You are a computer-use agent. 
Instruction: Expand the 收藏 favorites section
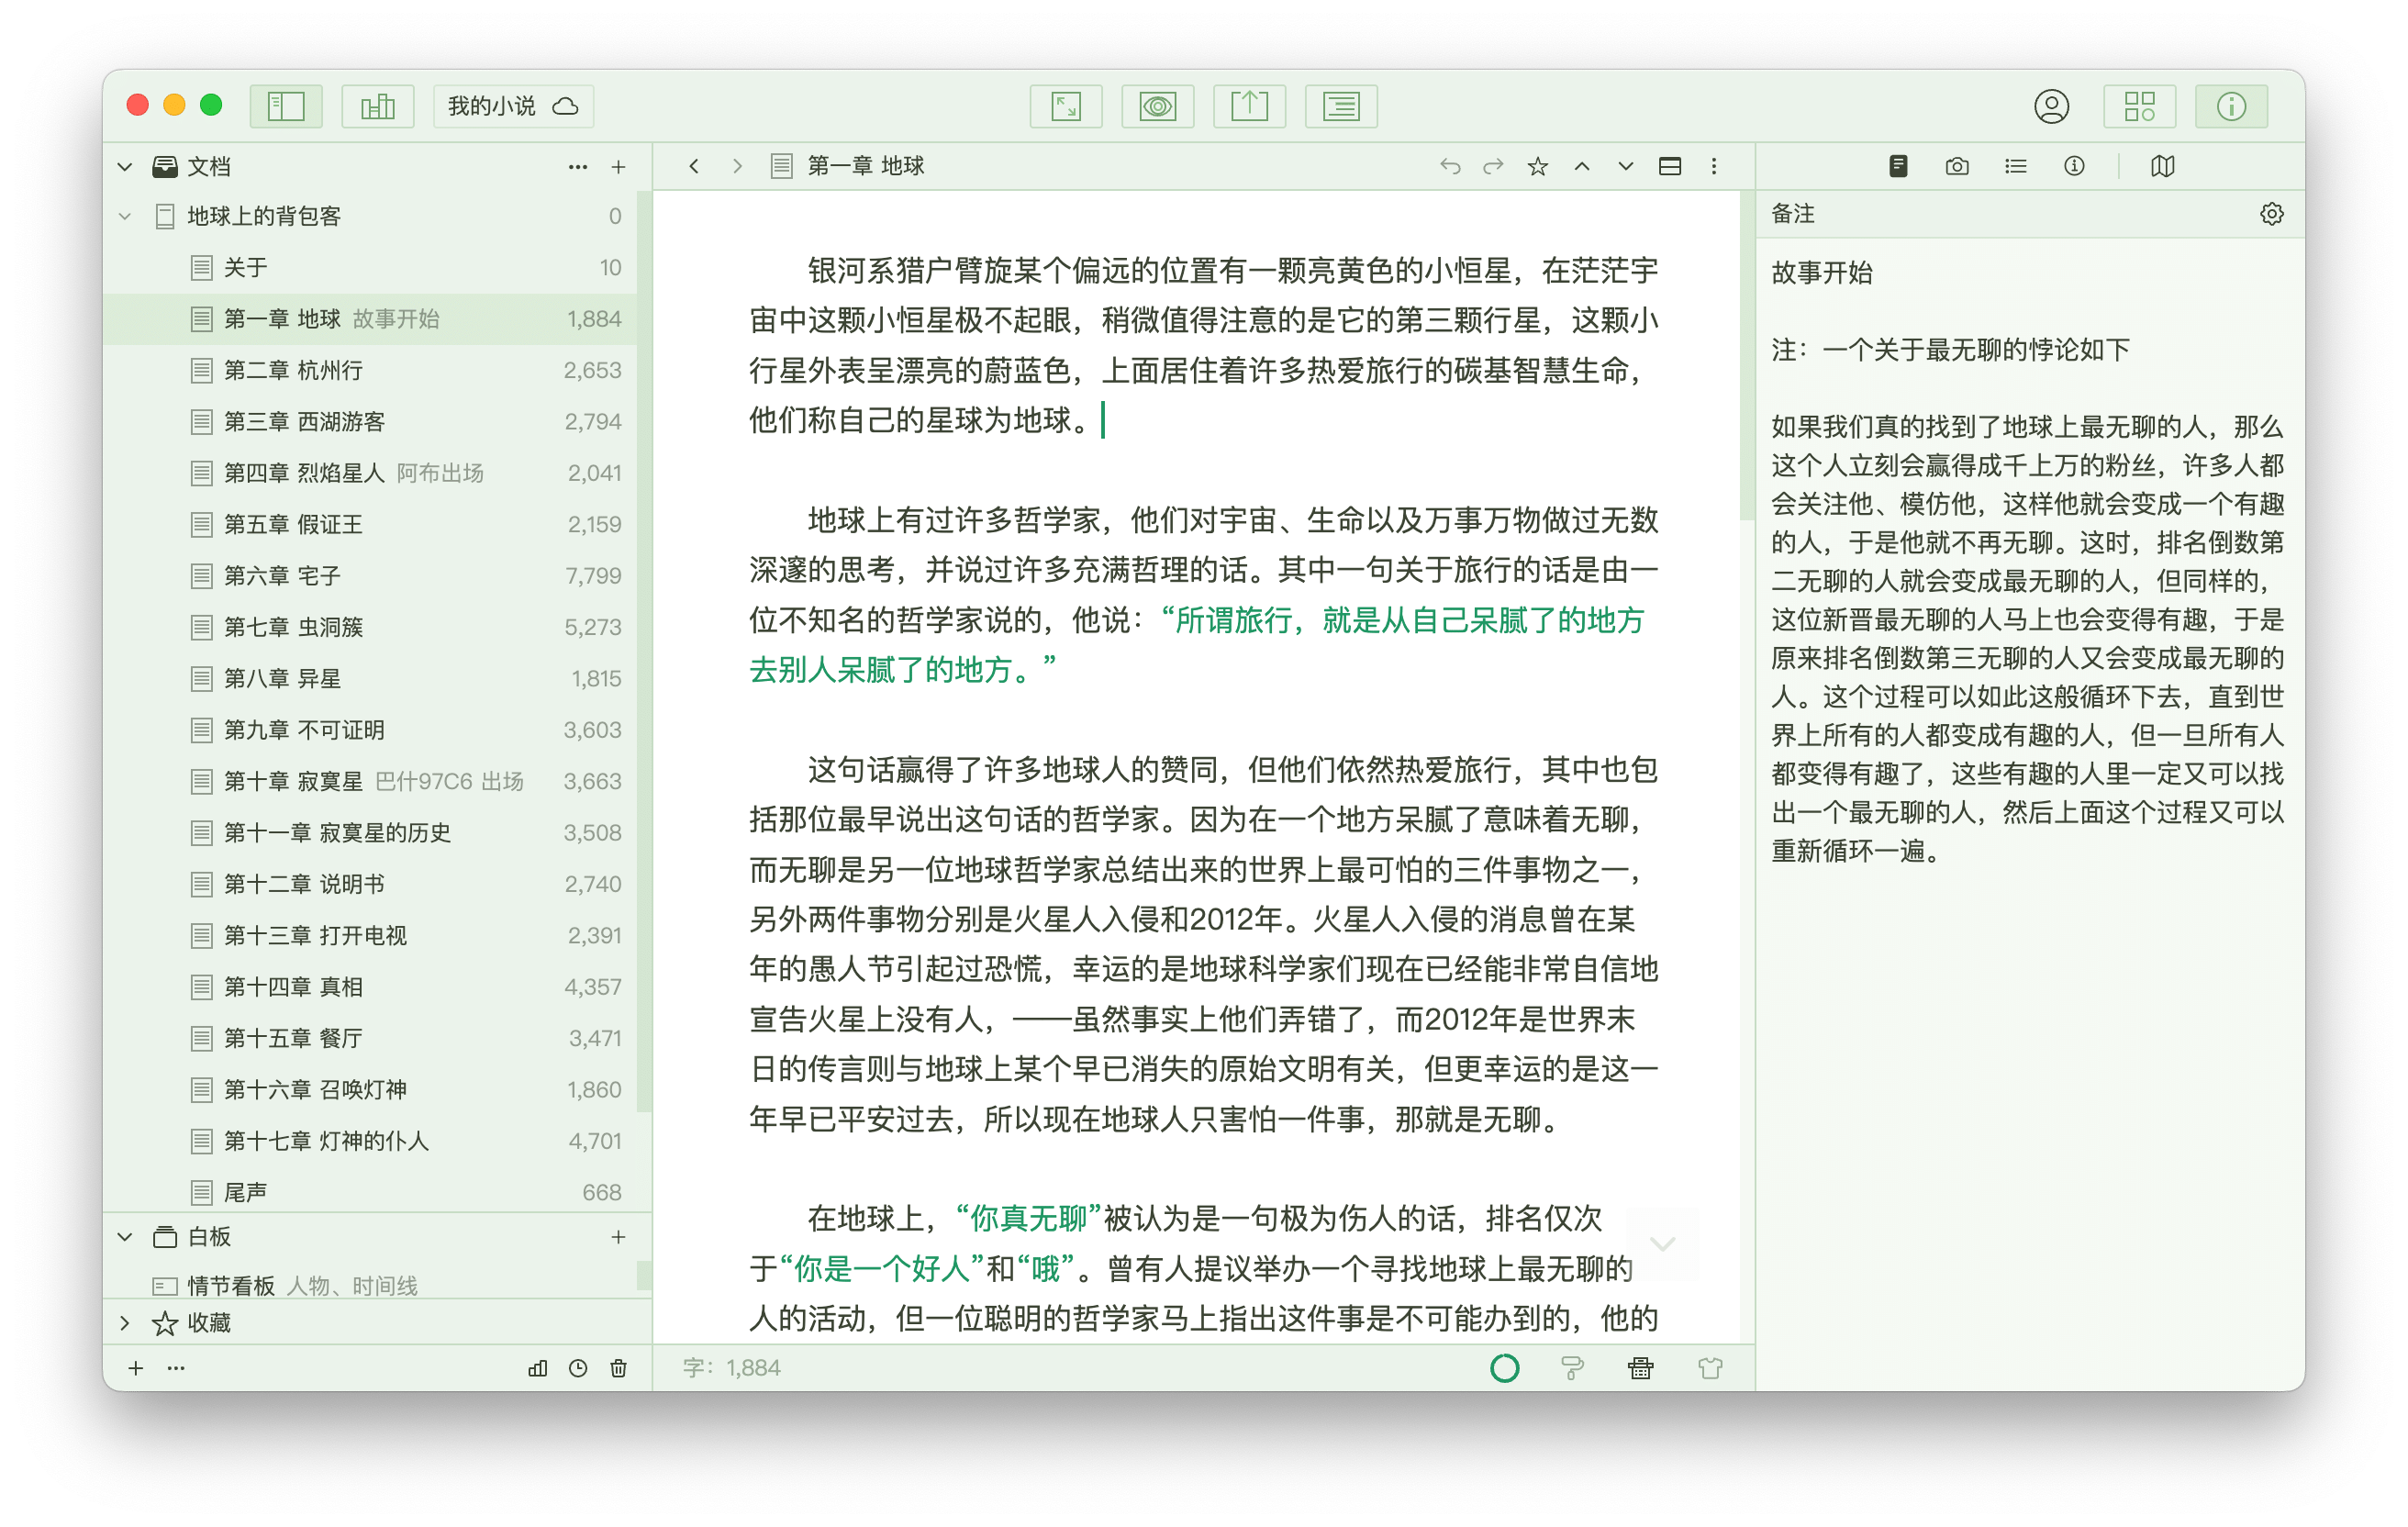pos(125,1323)
